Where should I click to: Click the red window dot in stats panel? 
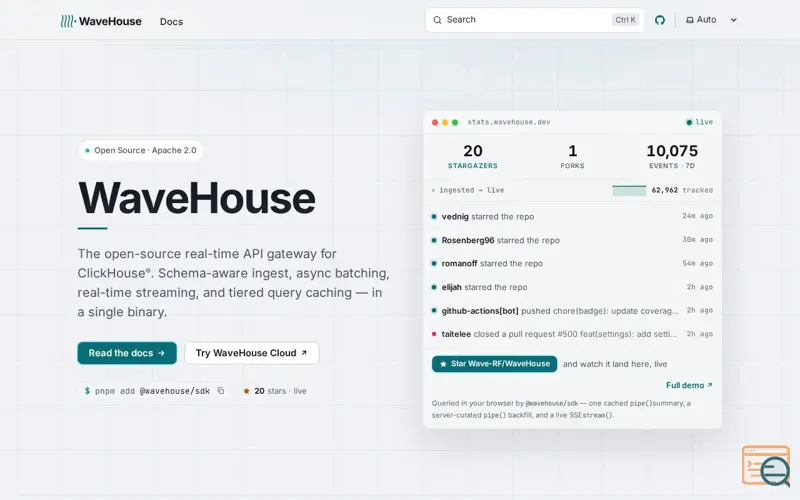(435, 122)
